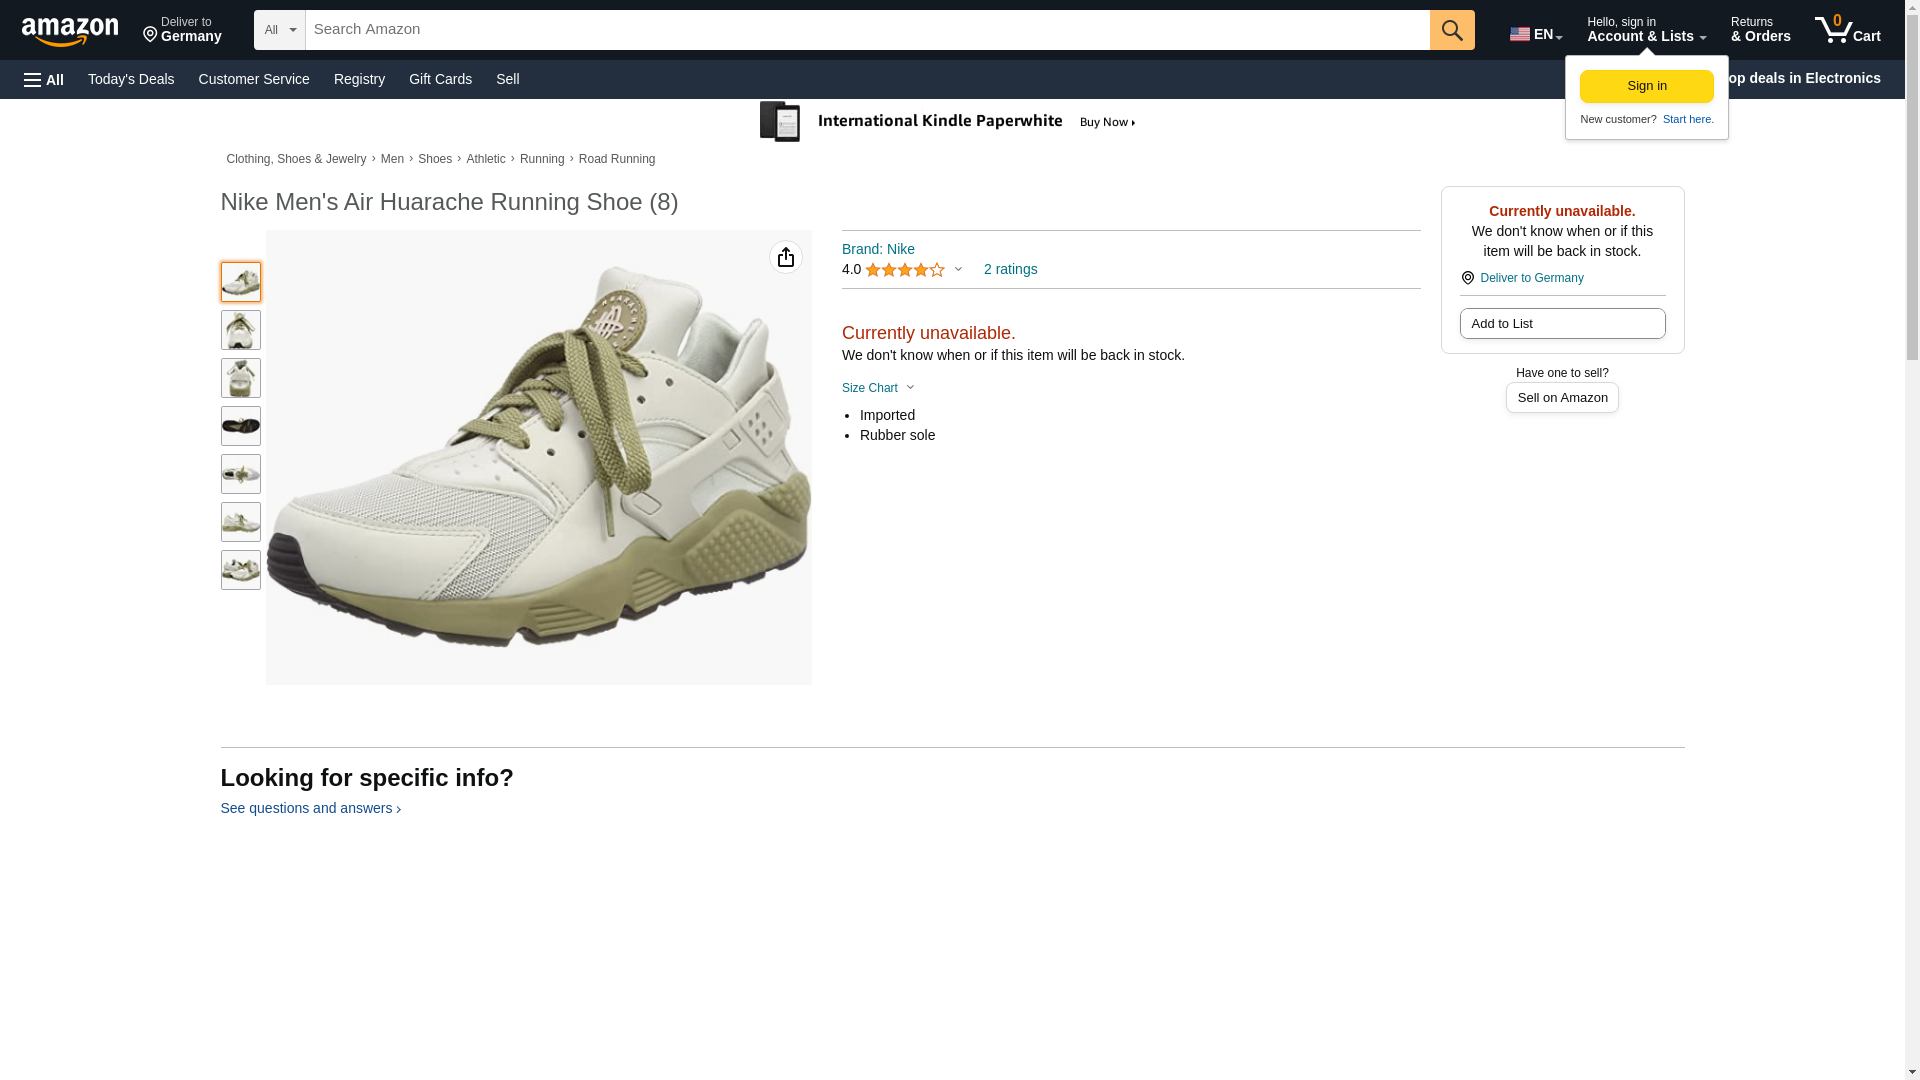
Task: Click the Deliver to Germany location icon
Action: coord(1467,278)
